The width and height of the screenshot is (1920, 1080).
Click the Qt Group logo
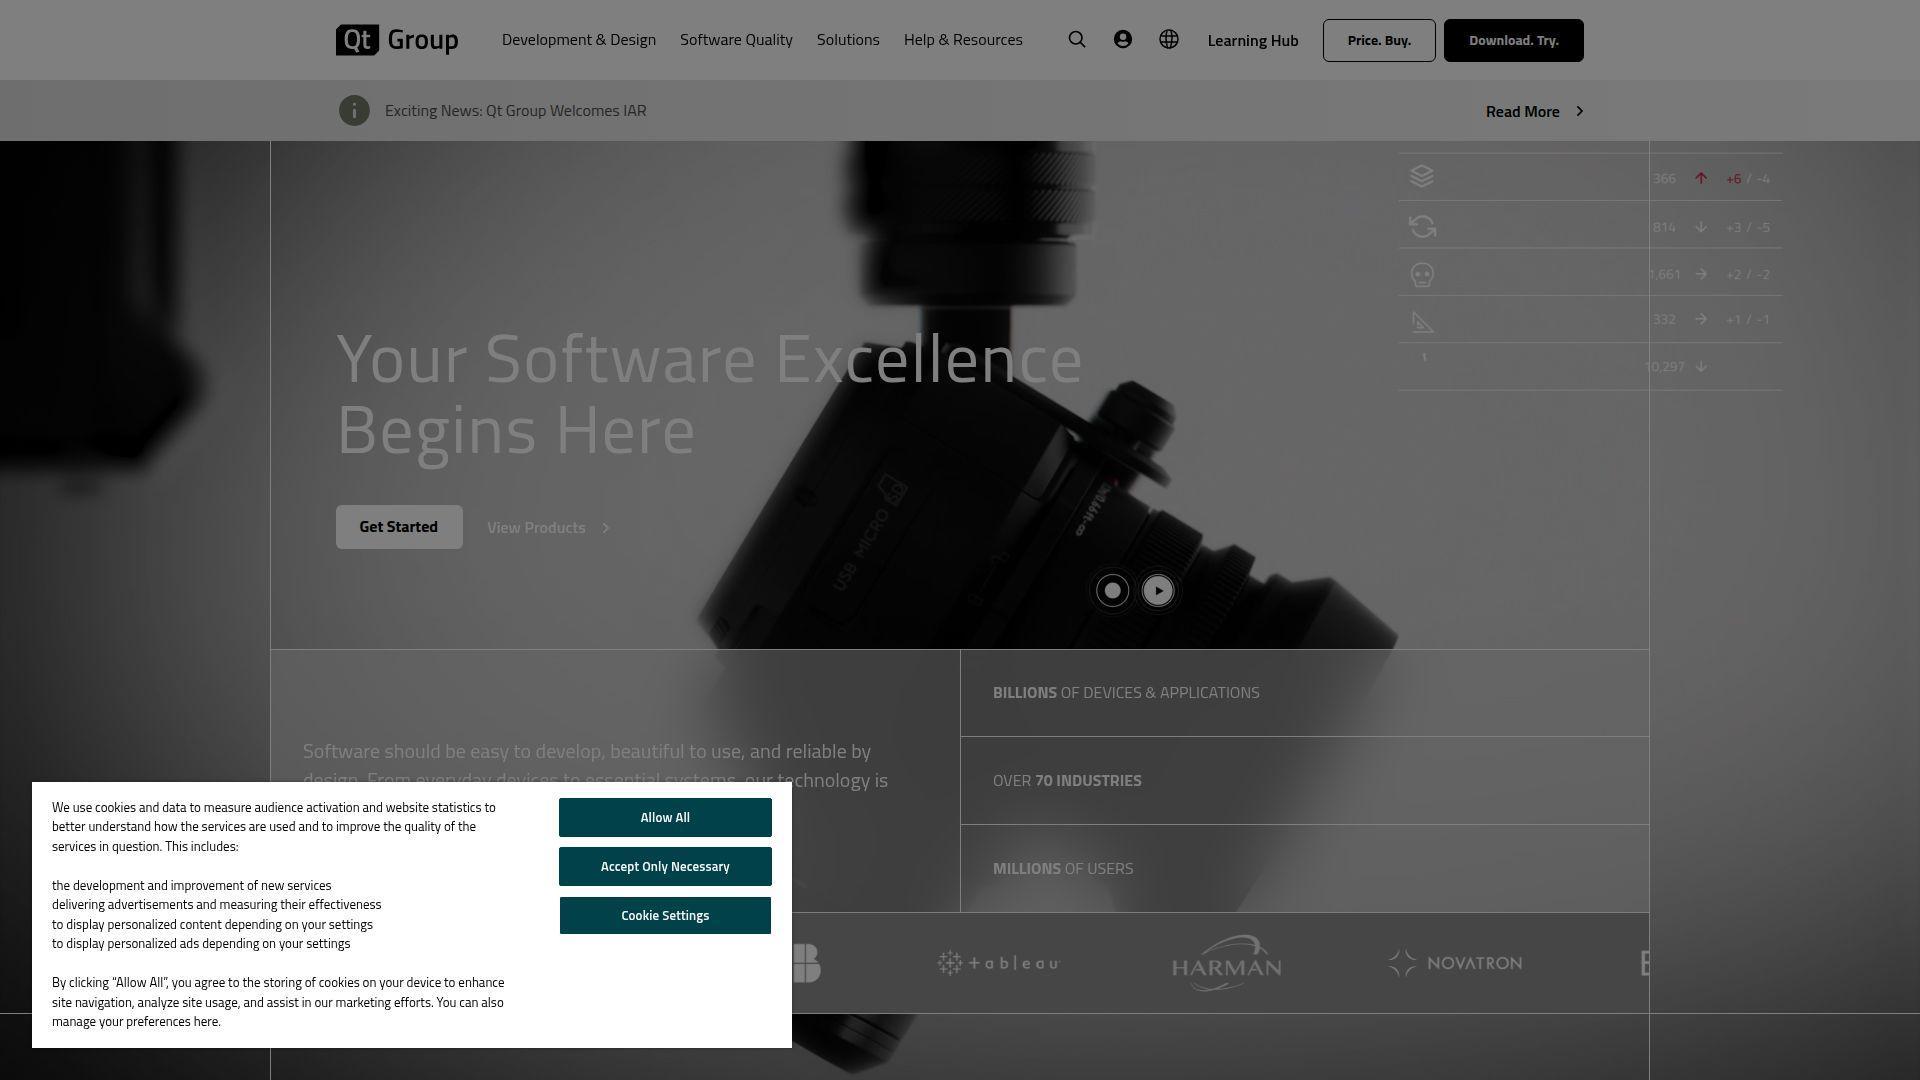397,40
